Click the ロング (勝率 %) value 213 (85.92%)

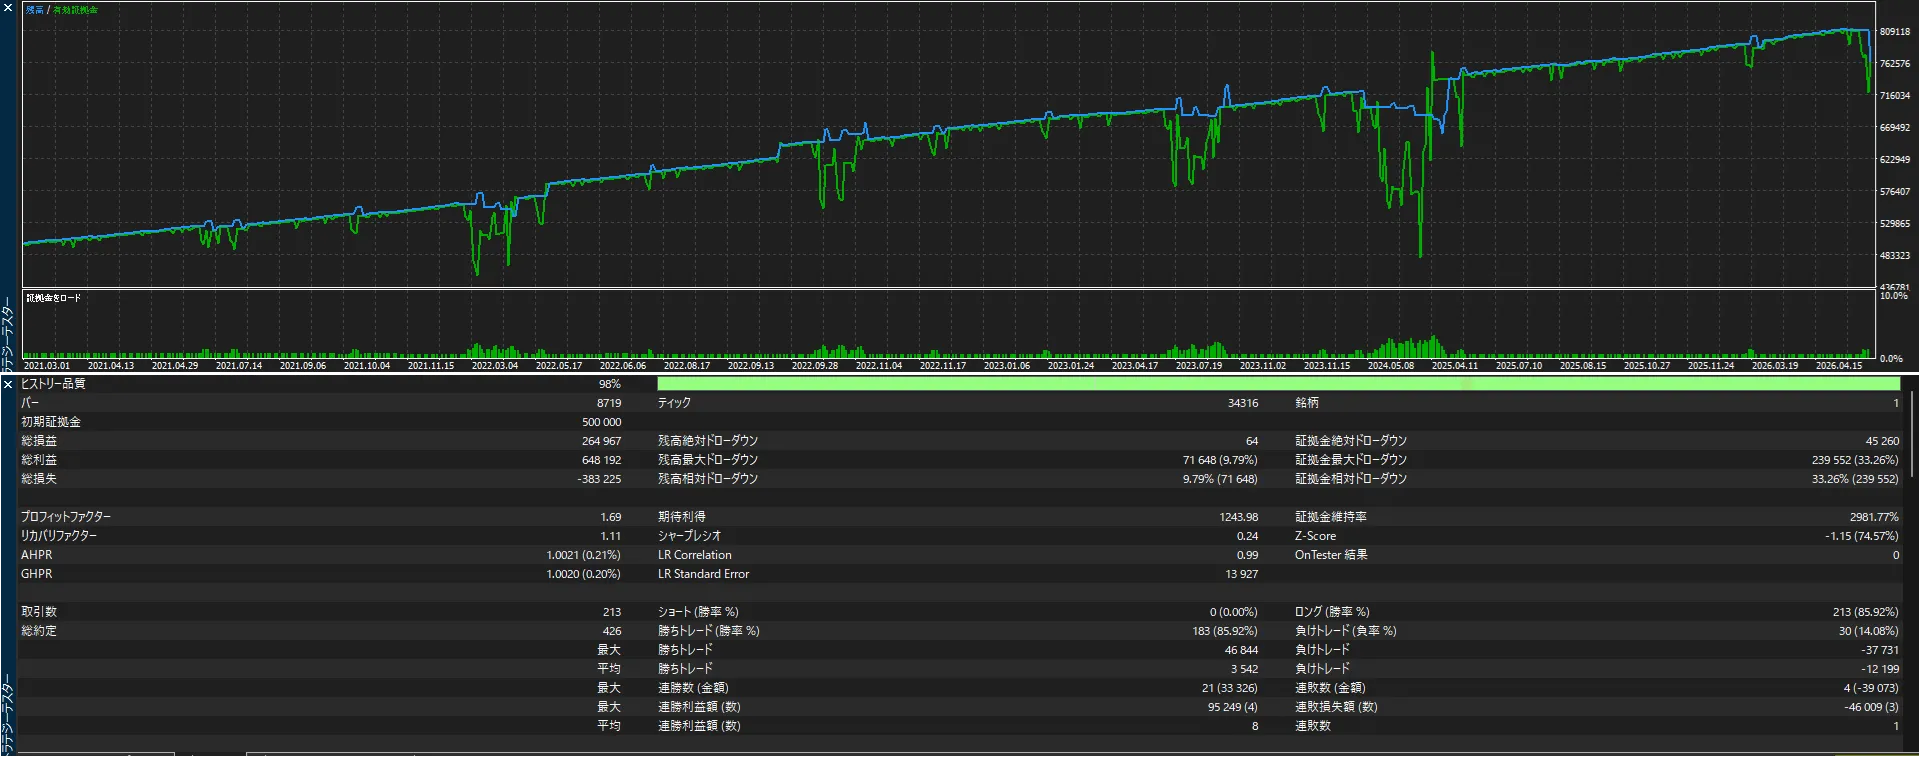pos(1866,612)
